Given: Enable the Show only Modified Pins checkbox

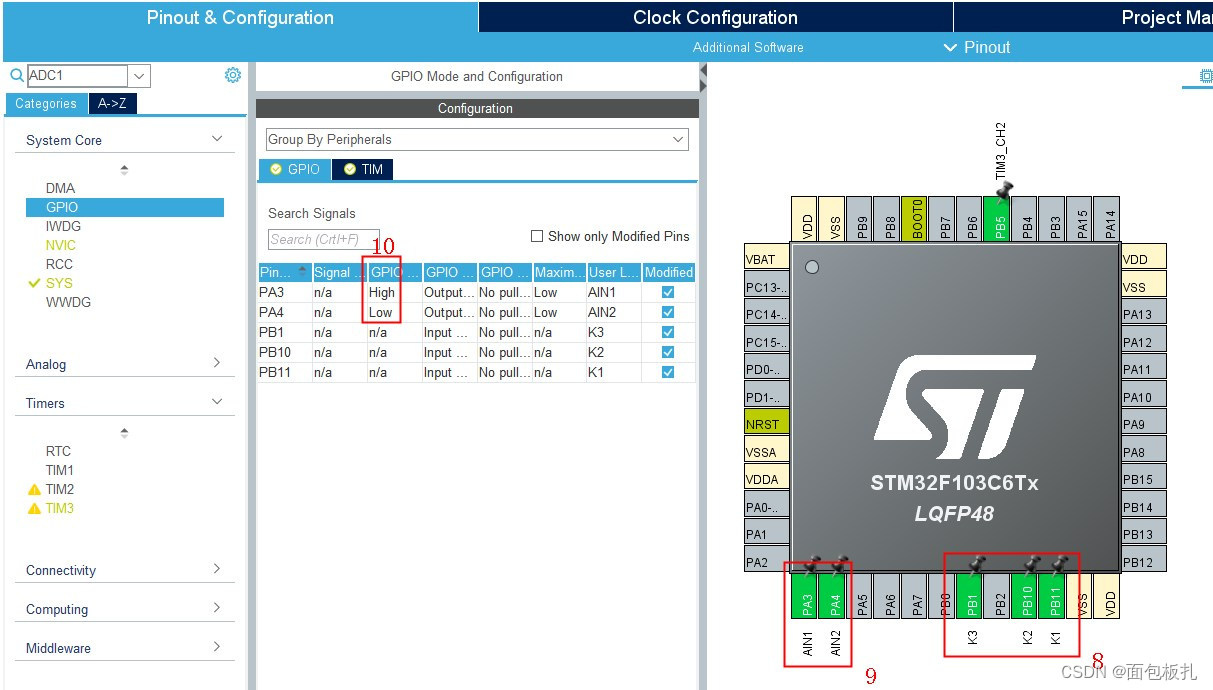Looking at the screenshot, I should [x=539, y=236].
